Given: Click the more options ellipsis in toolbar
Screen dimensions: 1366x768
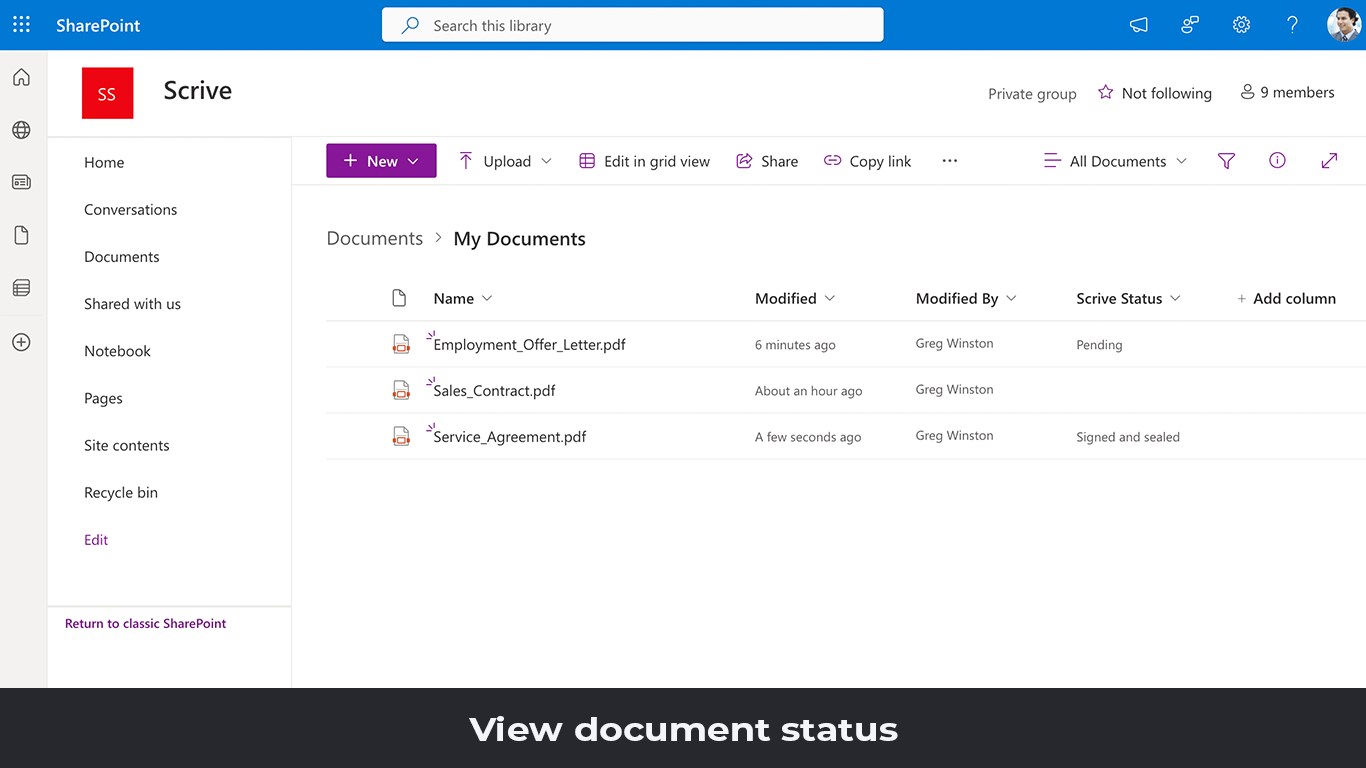Looking at the screenshot, I should 950,161.
